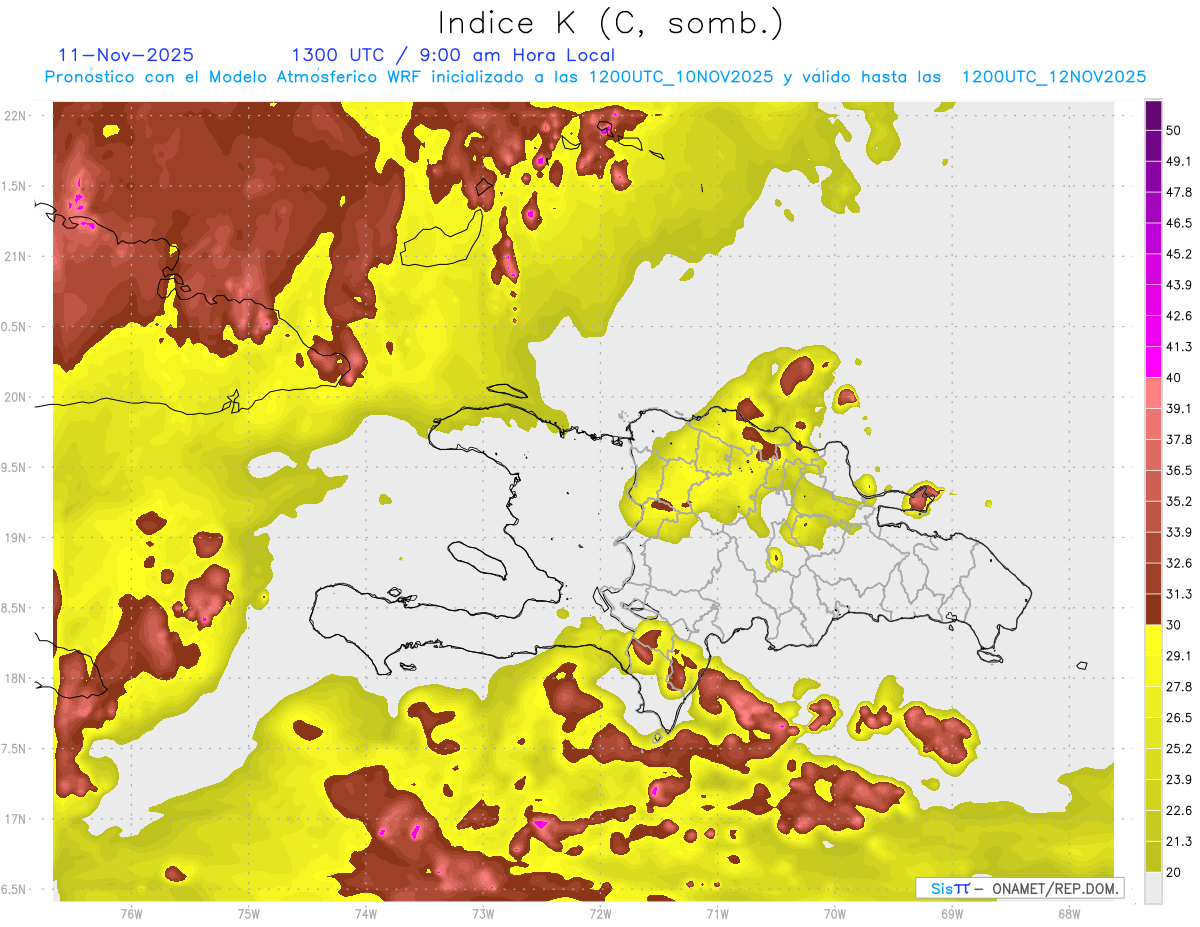Click '1300 UTC / 9:00 am Hora Local'
This screenshot has height=927, width=1200.
tap(453, 55)
